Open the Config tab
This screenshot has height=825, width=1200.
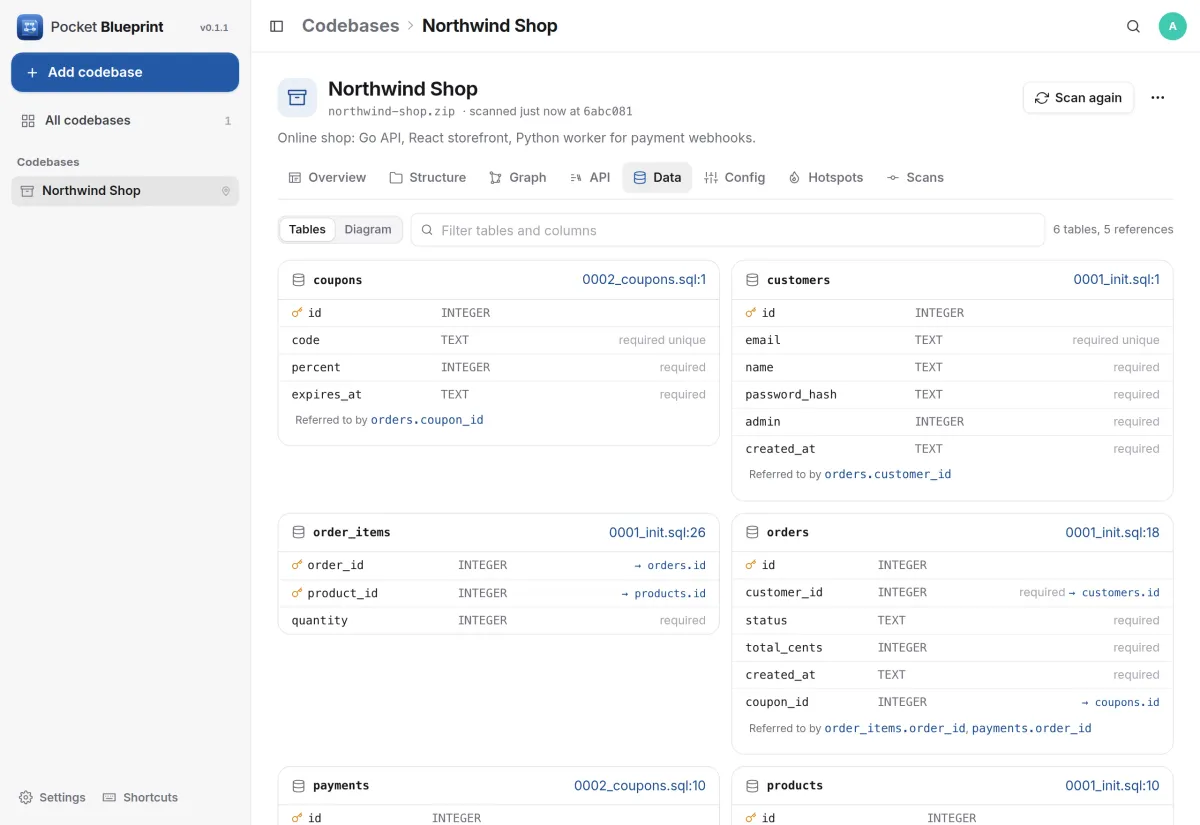tap(735, 177)
